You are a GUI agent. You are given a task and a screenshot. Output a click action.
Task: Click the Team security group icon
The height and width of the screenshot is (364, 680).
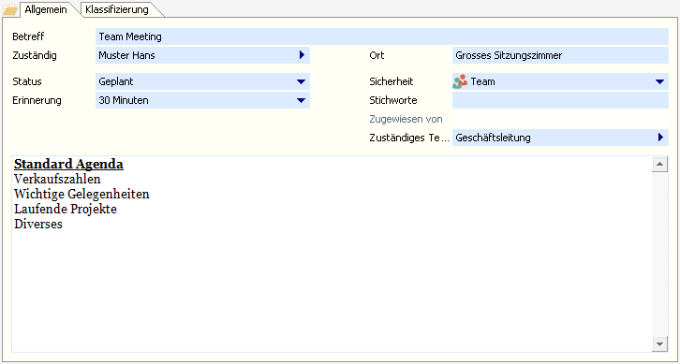[460, 82]
